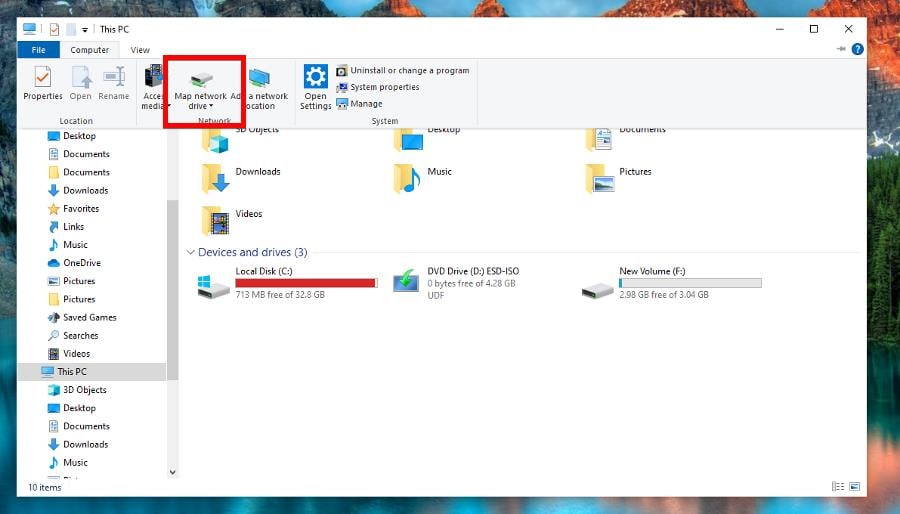Click the "713 MB free of 32.8 GB" text
The image size is (900, 514).
pyautogui.click(x=280, y=295)
